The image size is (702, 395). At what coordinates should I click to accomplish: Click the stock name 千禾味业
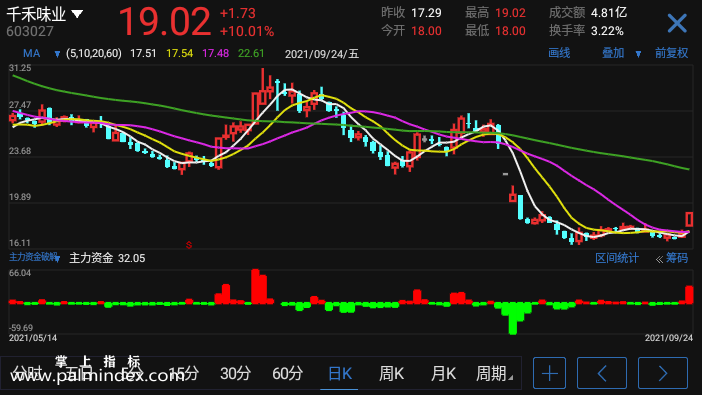36,14
